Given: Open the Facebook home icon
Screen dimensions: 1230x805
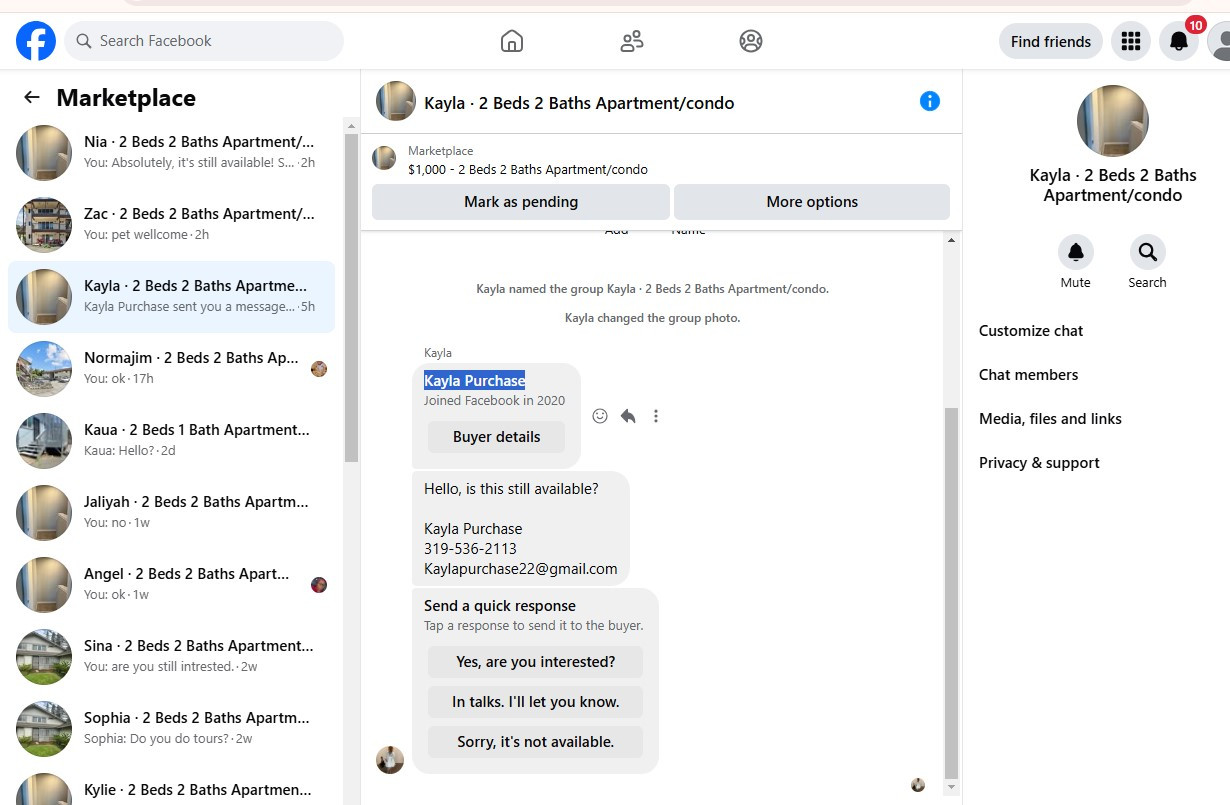Looking at the screenshot, I should (511, 41).
